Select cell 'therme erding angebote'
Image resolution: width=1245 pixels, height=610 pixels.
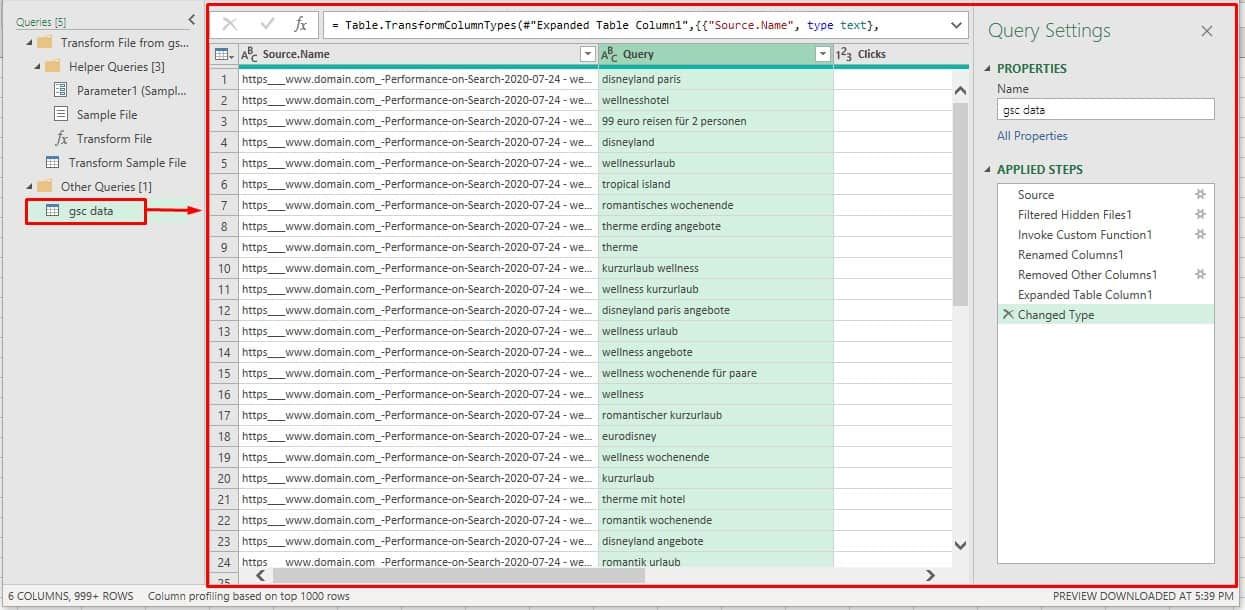(716, 226)
